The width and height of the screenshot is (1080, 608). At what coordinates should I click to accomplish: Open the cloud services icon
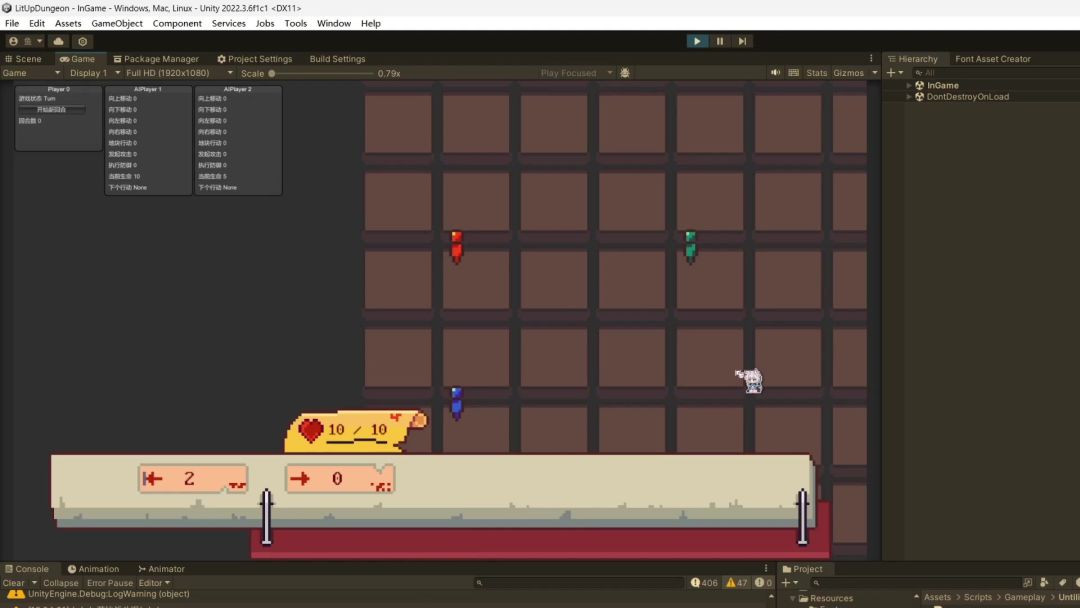tap(58, 41)
